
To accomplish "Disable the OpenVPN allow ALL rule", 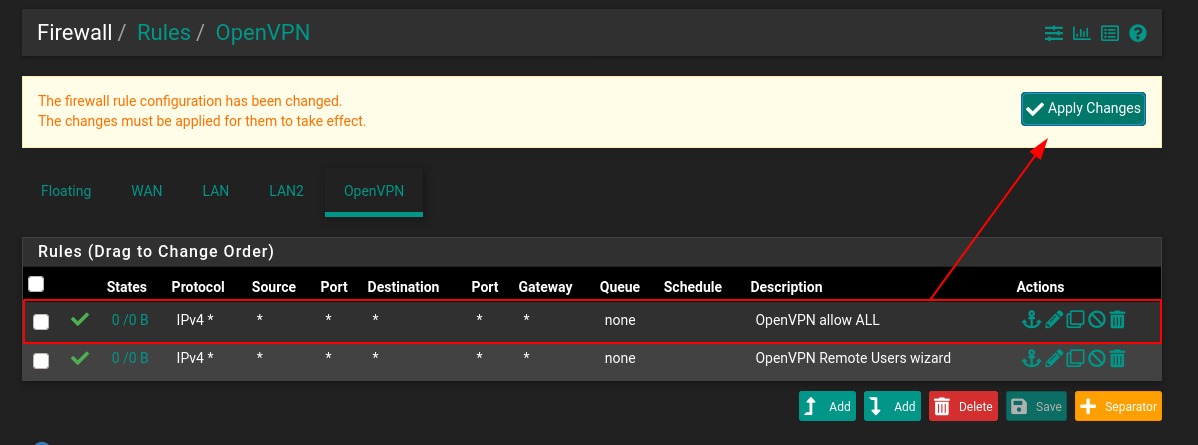I will pos(1096,320).
